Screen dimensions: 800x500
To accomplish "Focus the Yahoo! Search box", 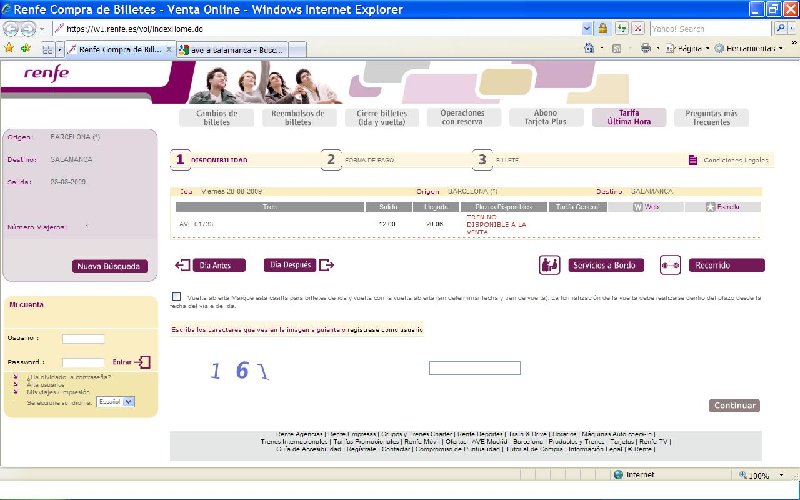I will [x=710, y=29].
